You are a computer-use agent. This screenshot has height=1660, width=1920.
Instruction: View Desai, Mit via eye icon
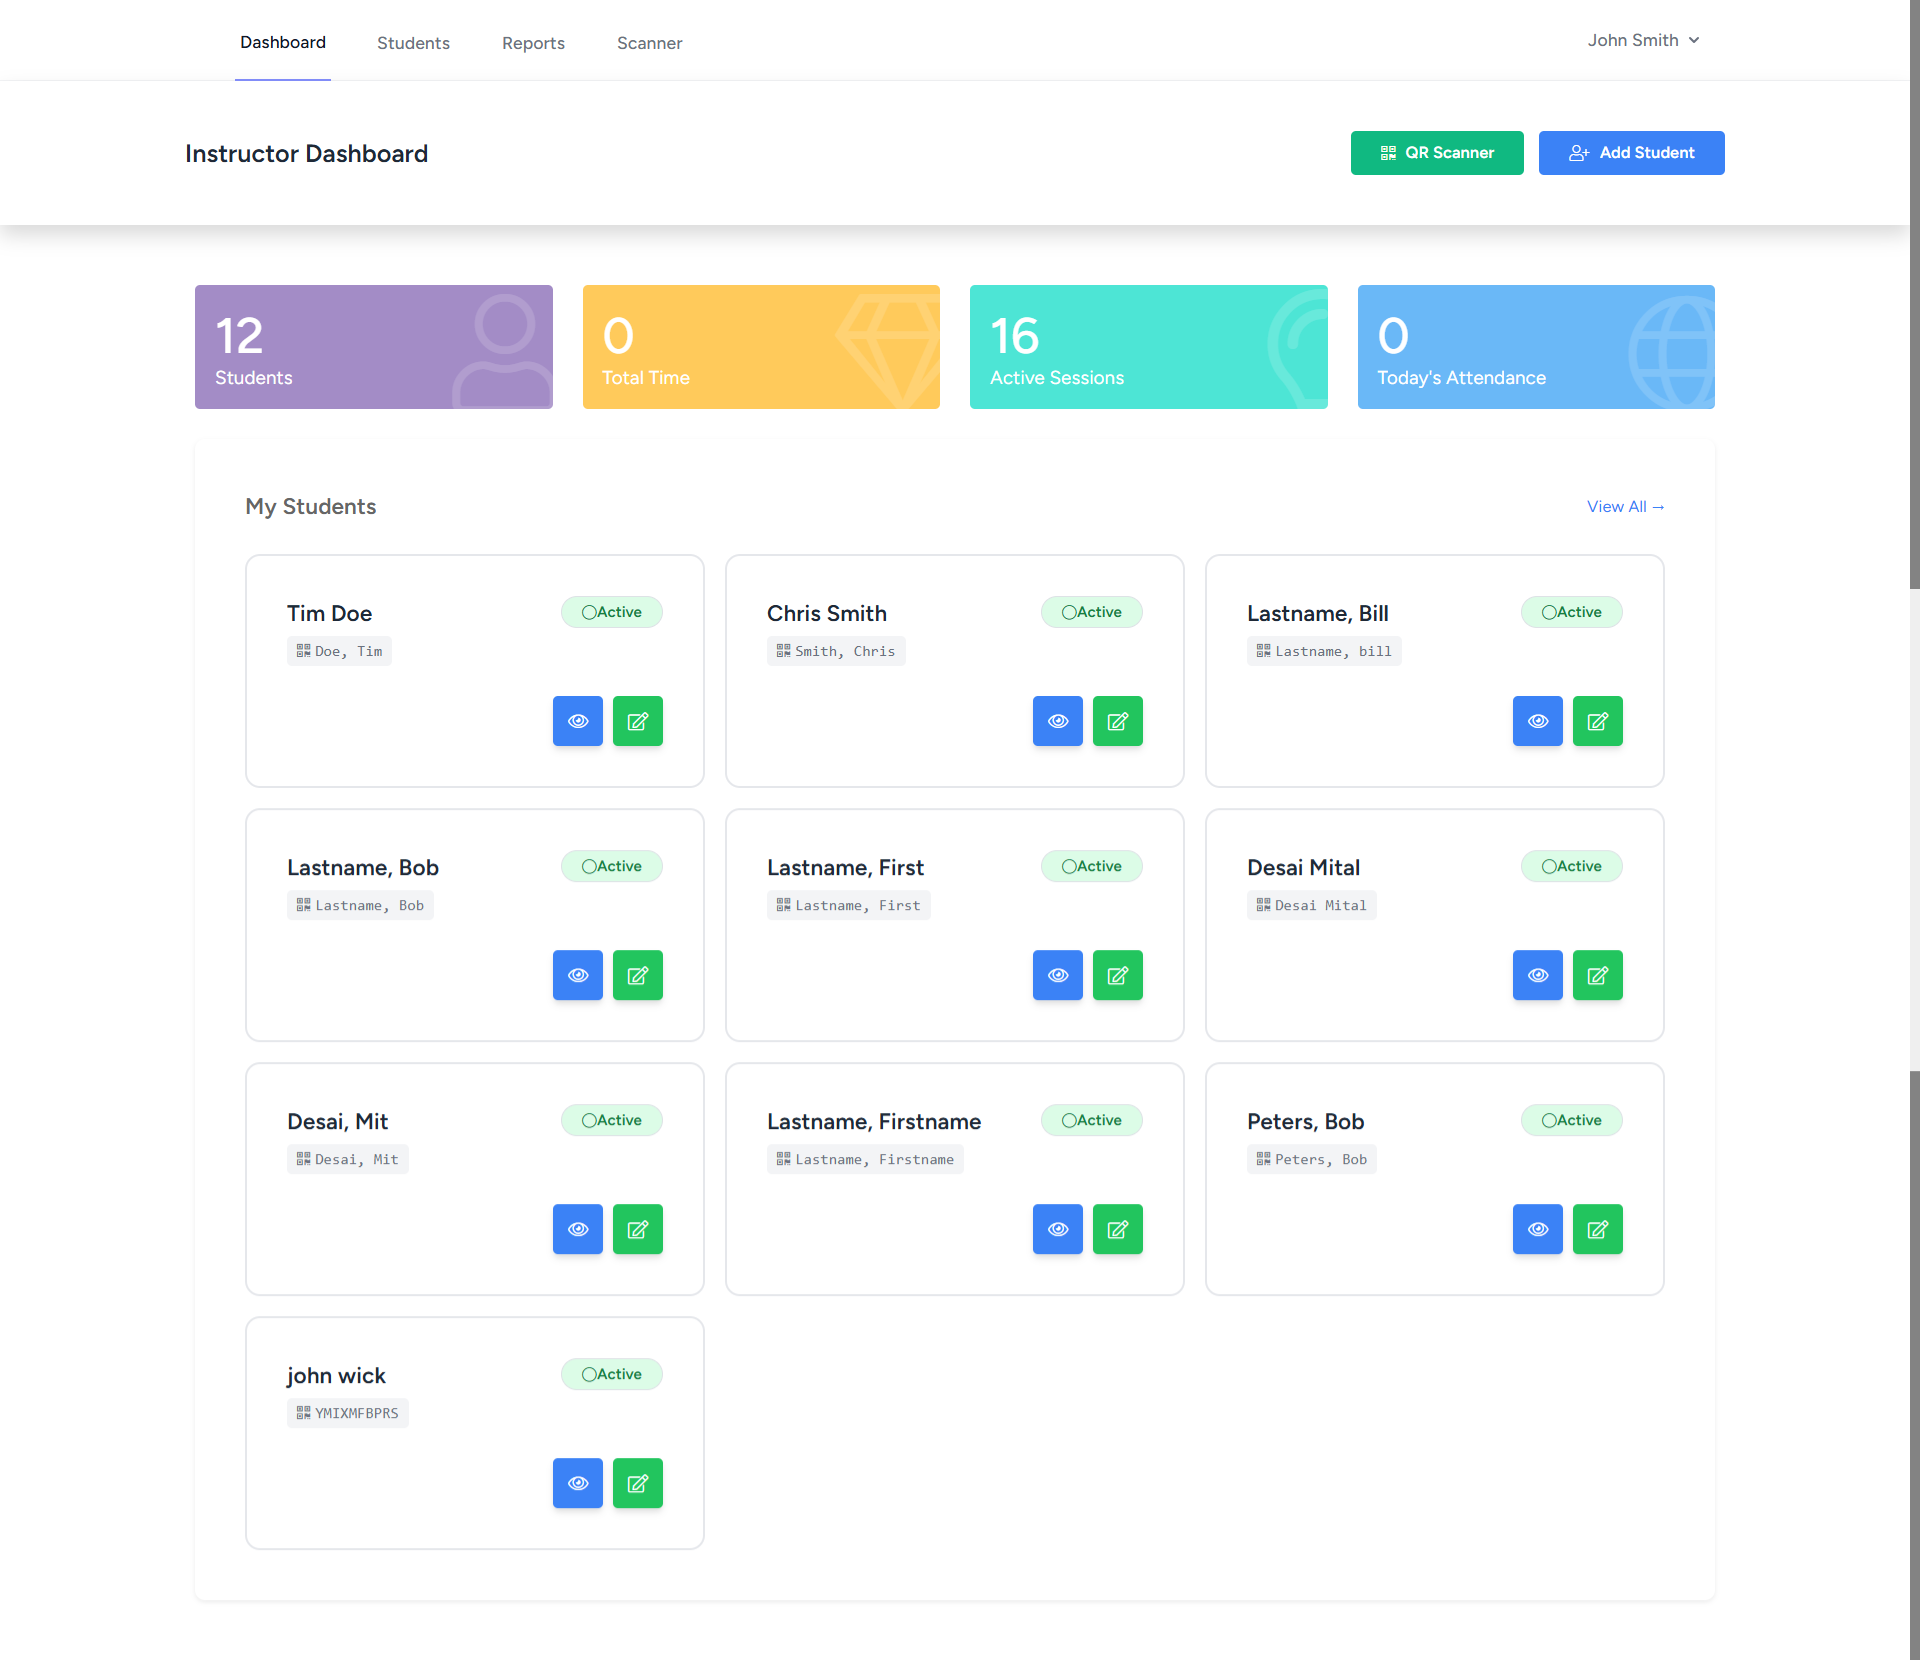(577, 1229)
